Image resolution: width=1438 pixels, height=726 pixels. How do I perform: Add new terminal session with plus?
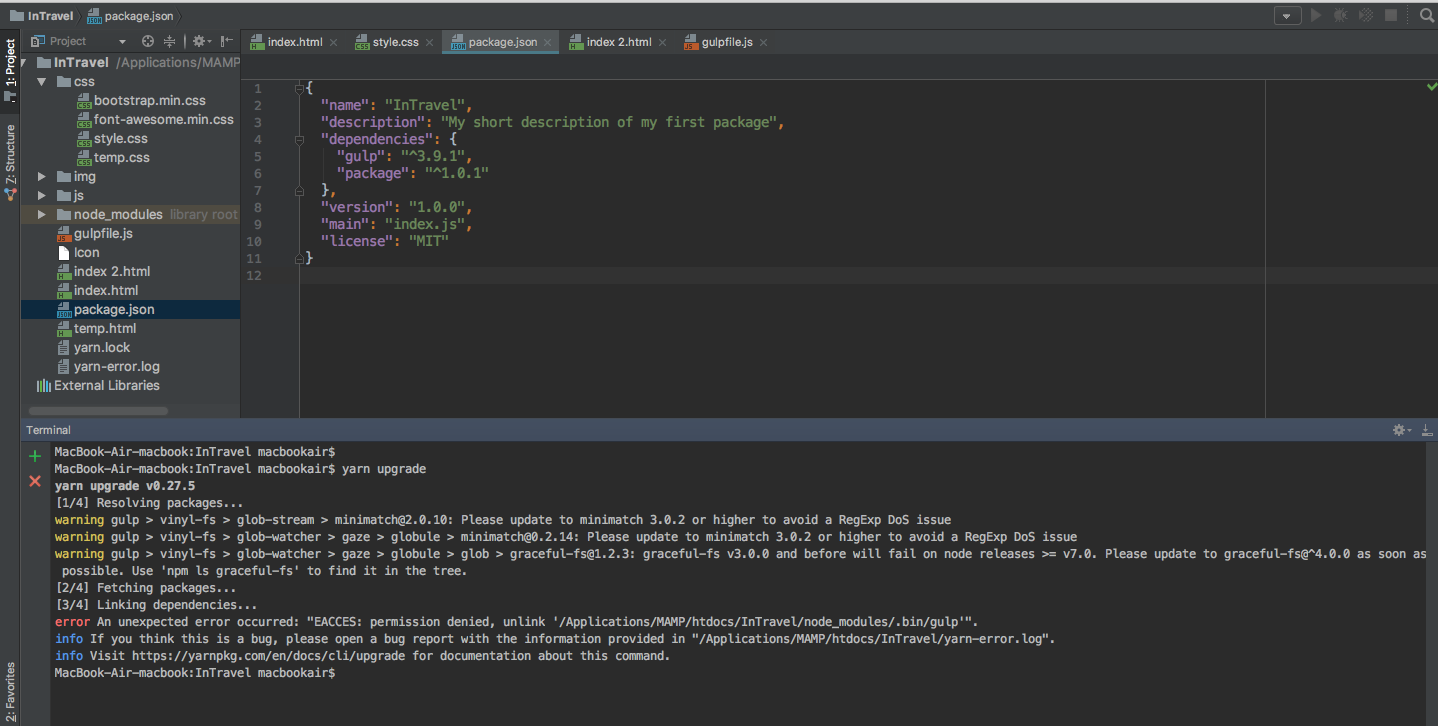tap(35, 456)
